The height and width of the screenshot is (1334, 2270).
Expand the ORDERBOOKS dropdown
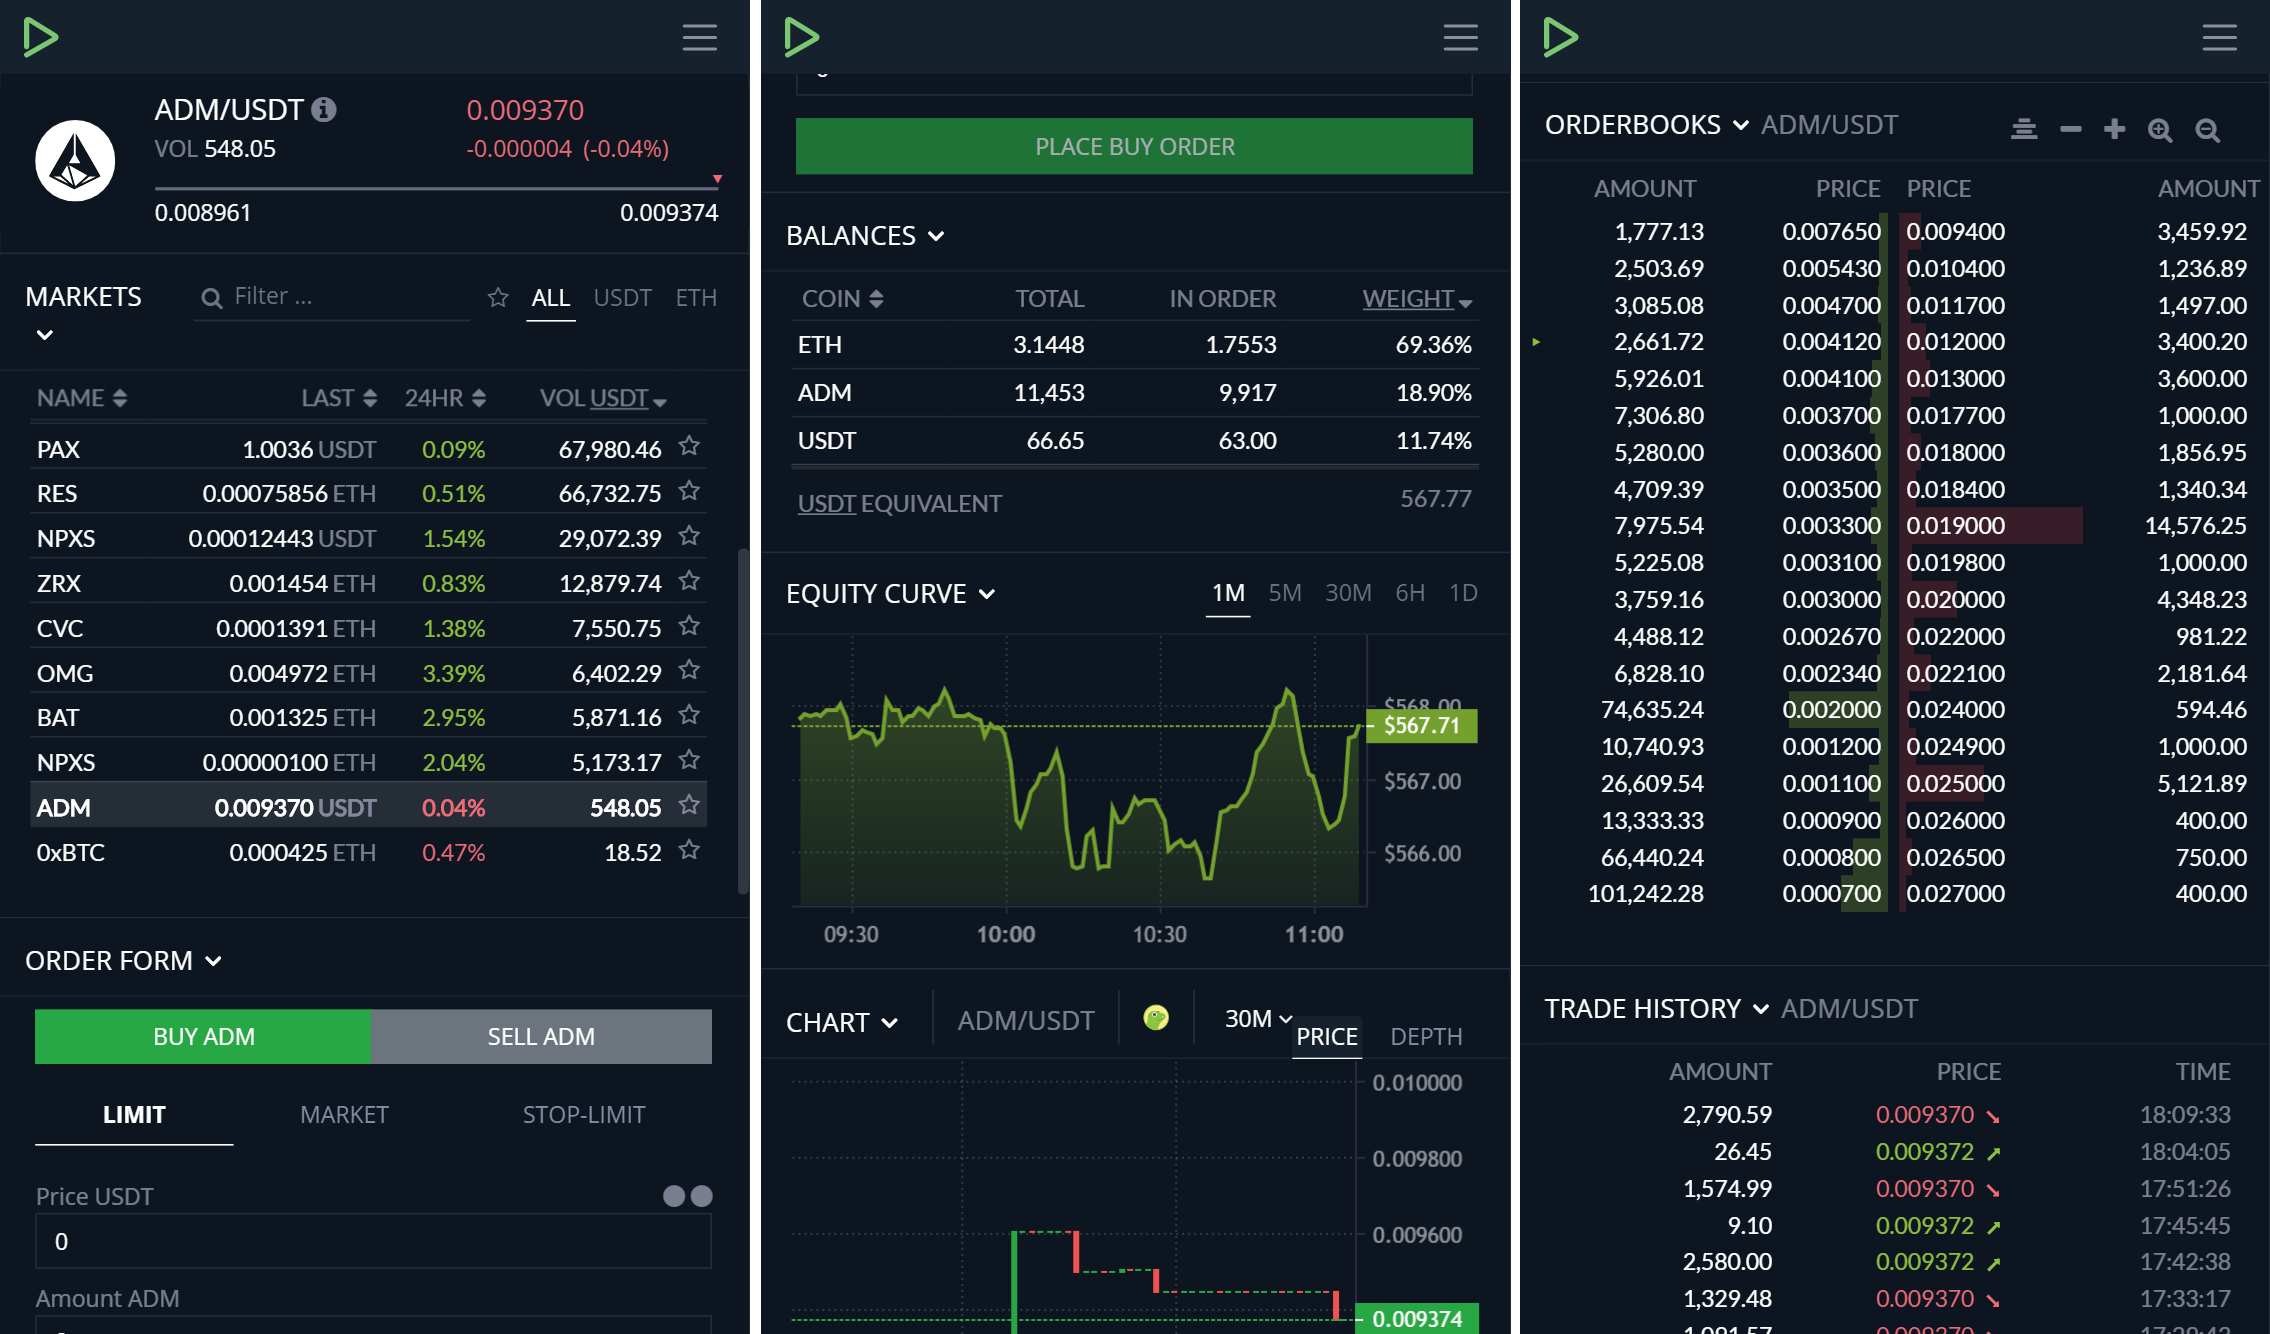coord(1741,125)
